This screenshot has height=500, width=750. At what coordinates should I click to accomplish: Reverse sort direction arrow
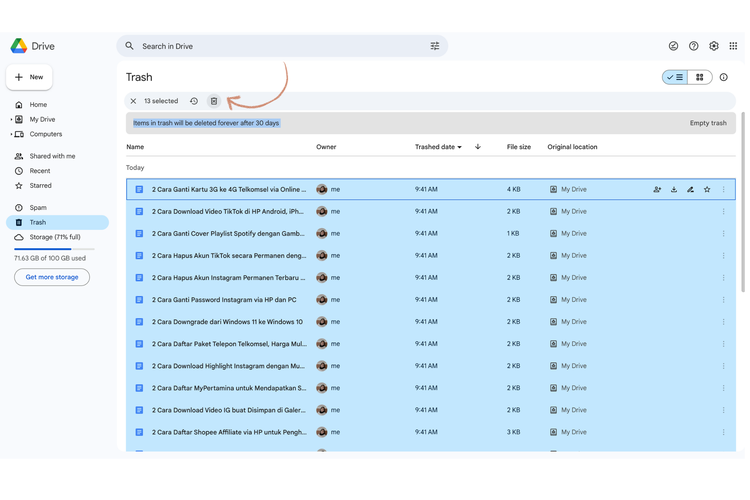coord(478,147)
